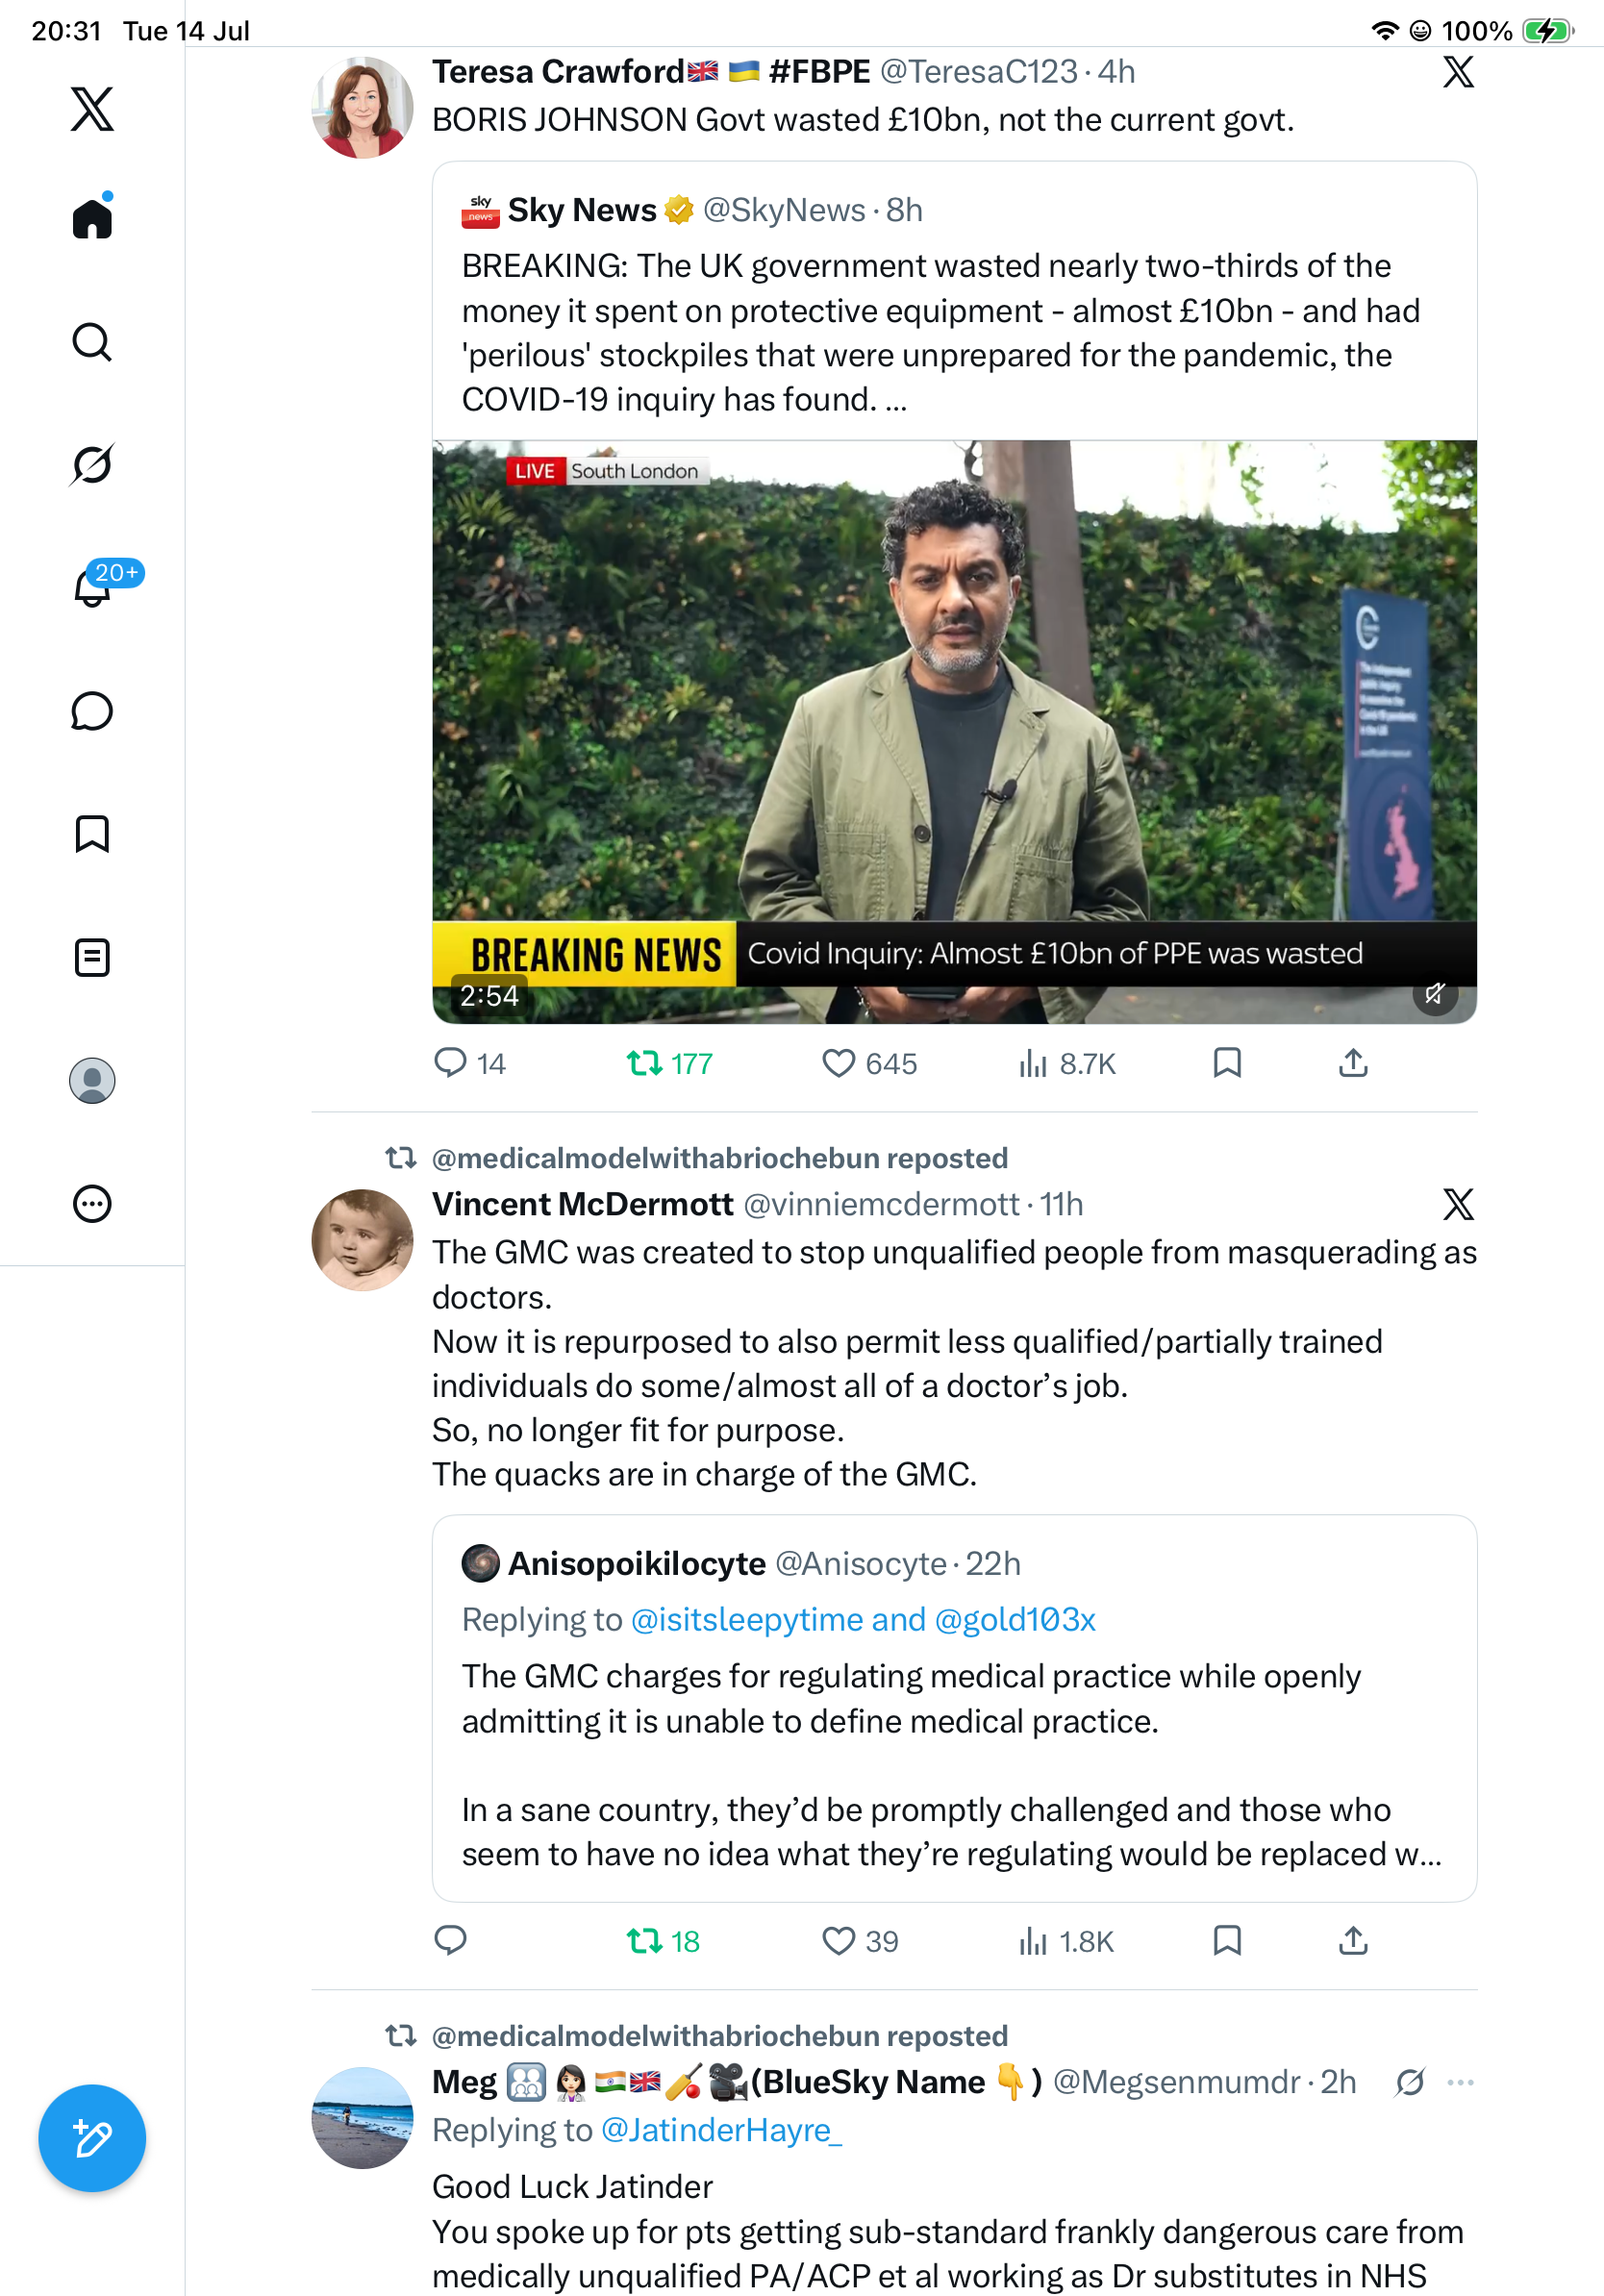Open the @JatinderHayre_ reply link
Screen dimensions: 1604x2296
pyautogui.click(x=721, y=2130)
